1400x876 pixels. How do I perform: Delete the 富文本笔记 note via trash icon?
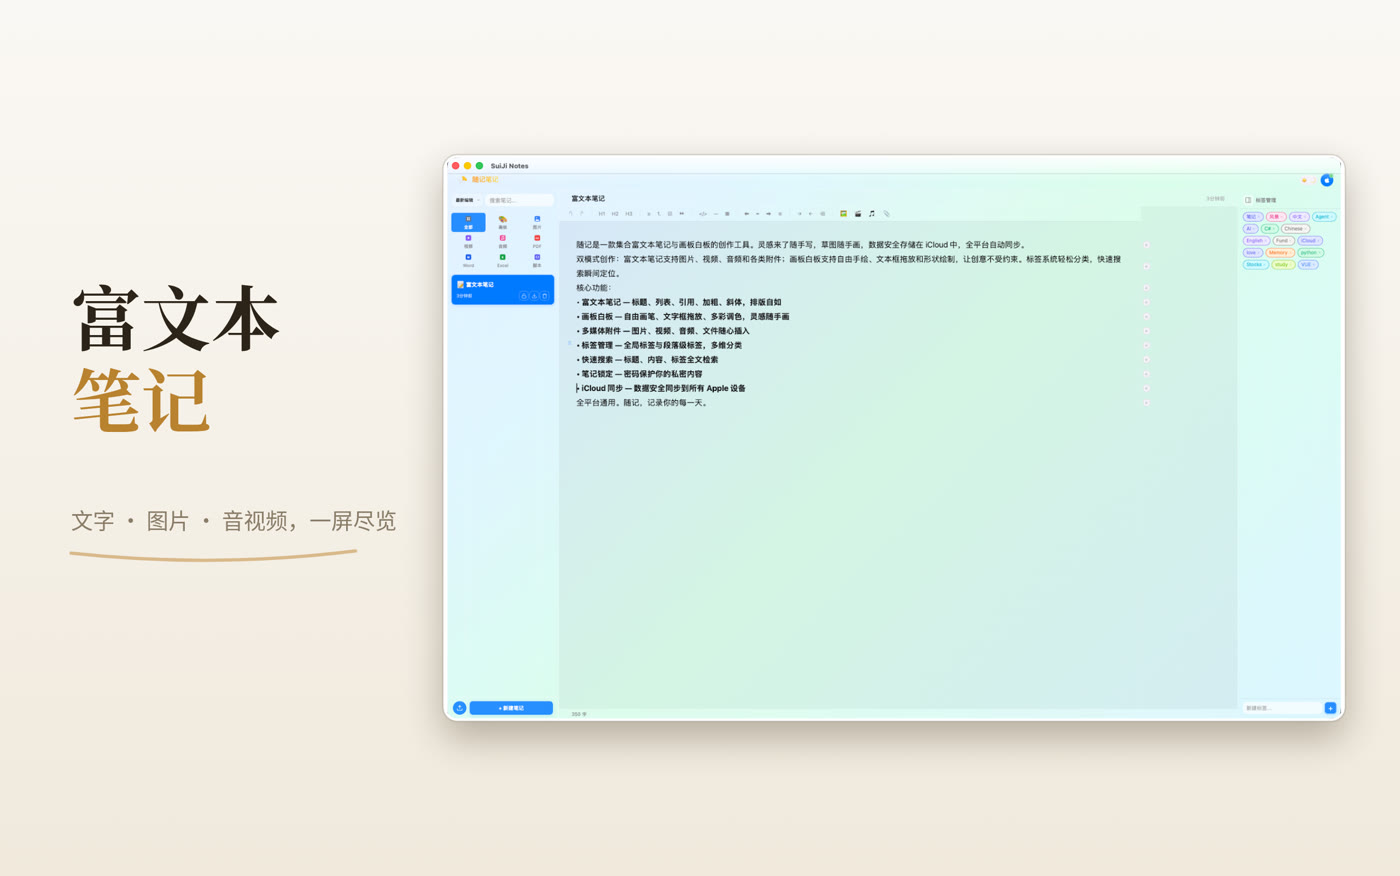pyautogui.click(x=545, y=296)
